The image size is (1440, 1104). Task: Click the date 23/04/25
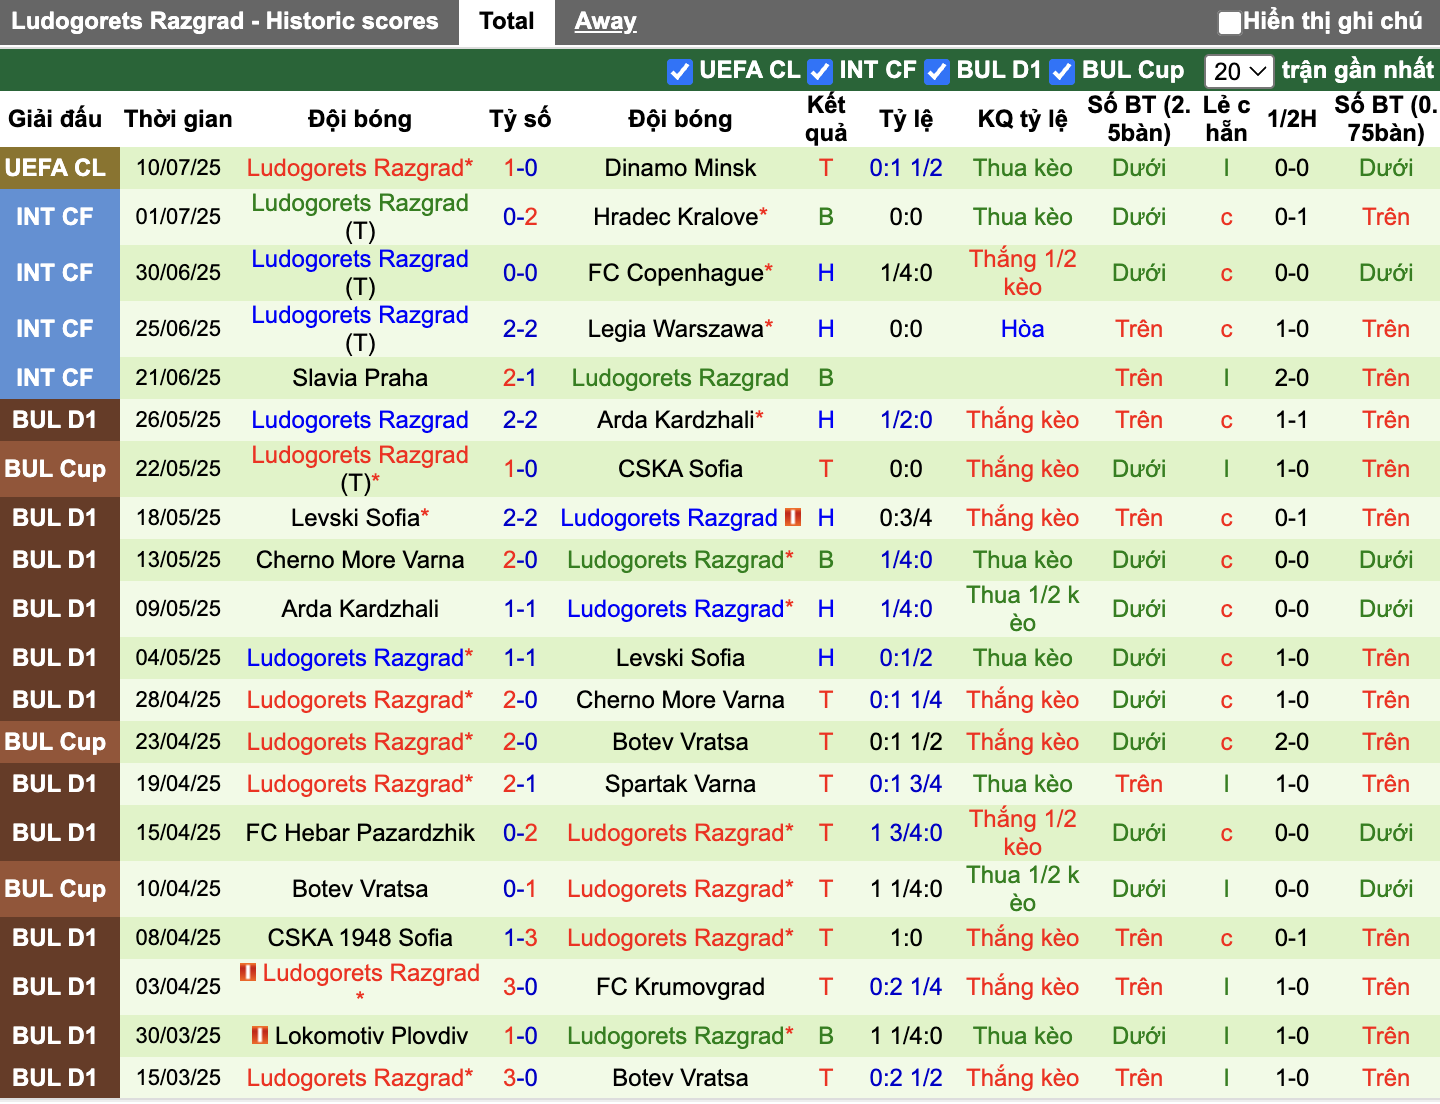[178, 742]
